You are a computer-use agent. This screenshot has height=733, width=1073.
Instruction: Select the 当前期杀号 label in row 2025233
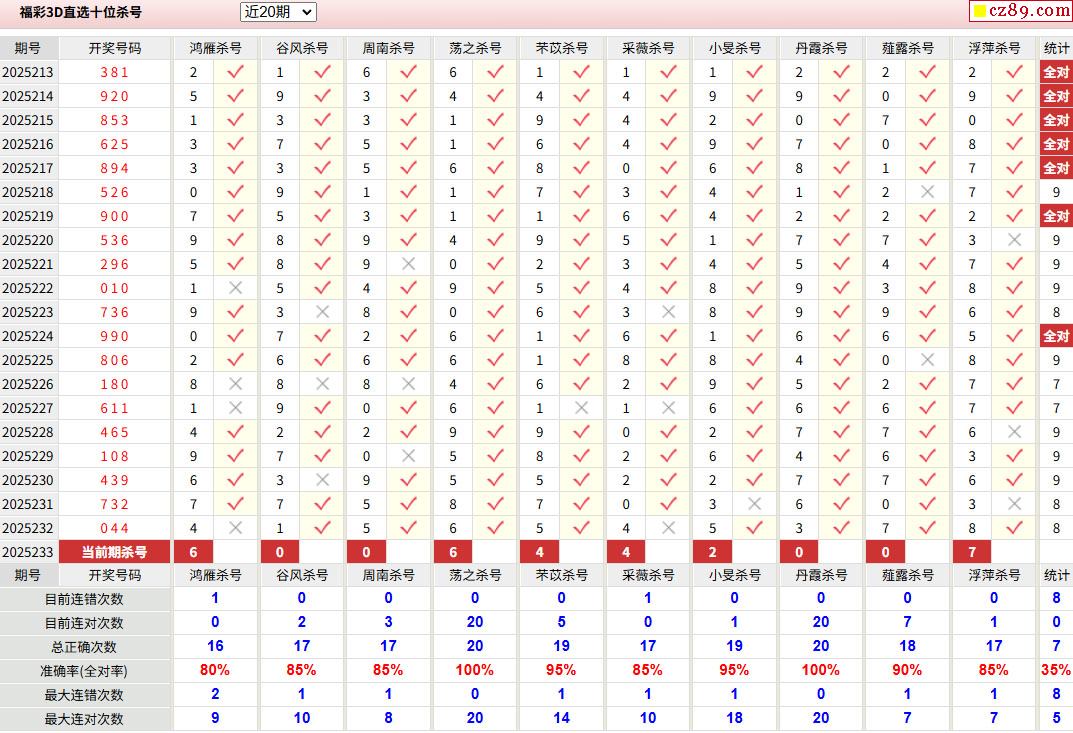[114, 552]
